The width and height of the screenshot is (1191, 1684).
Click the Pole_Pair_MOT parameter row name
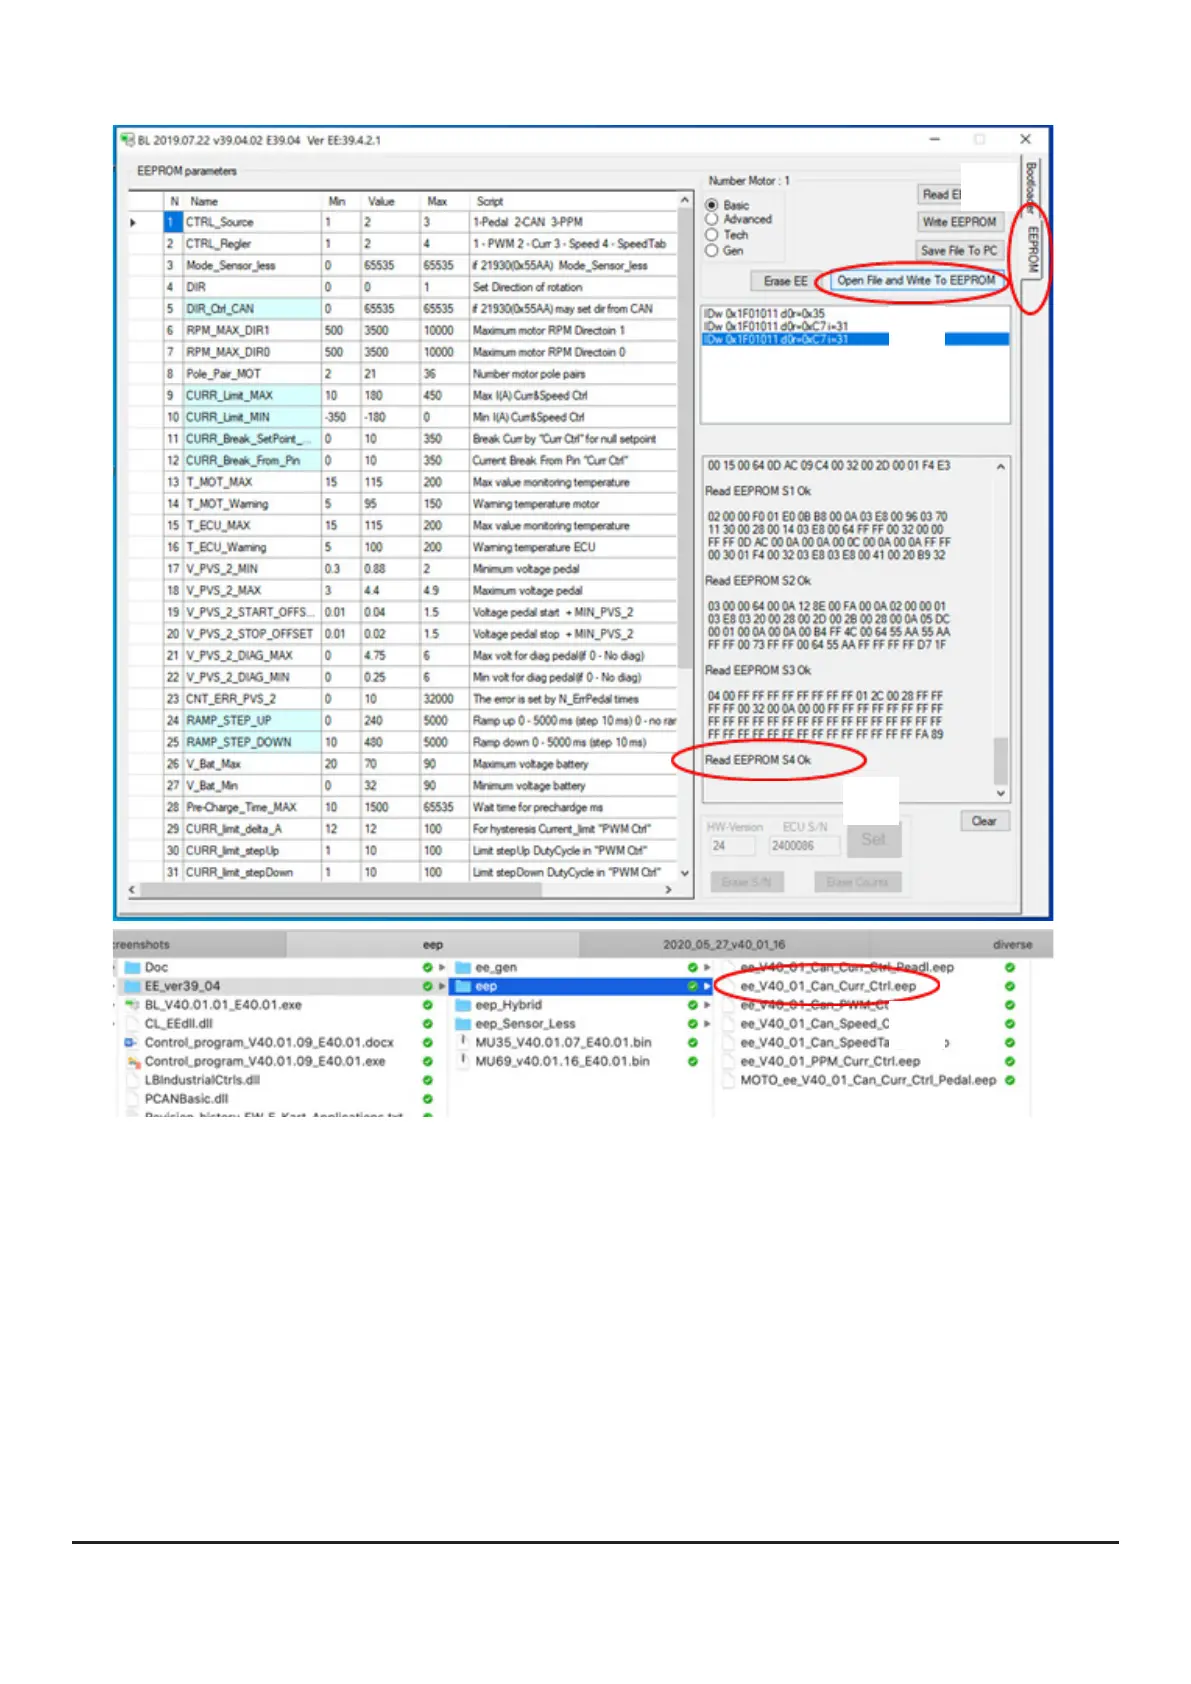tap(252, 374)
